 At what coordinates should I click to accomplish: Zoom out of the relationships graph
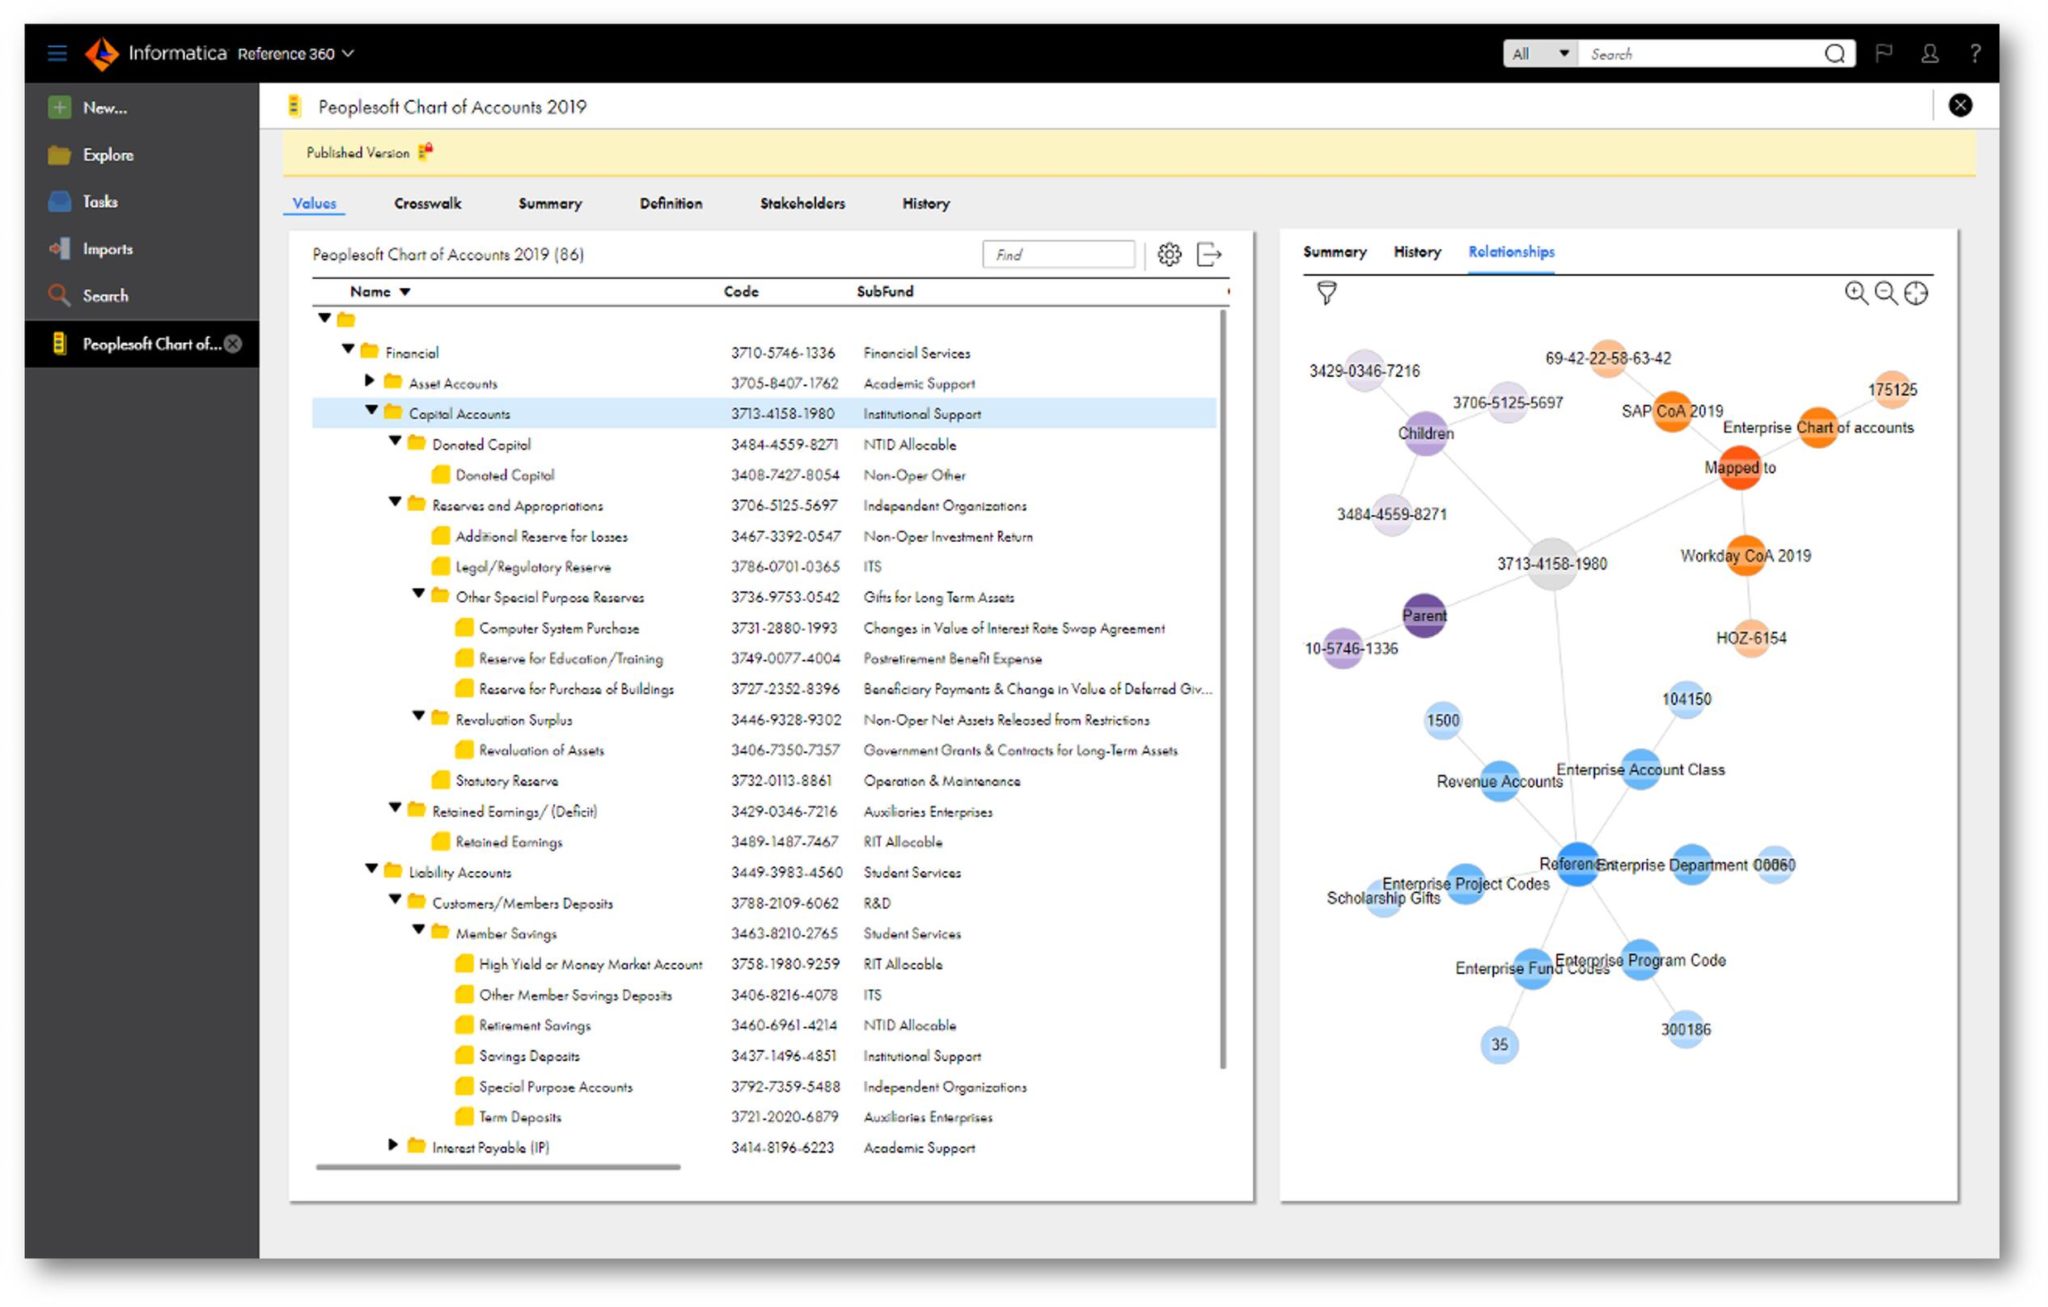tap(1885, 293)
